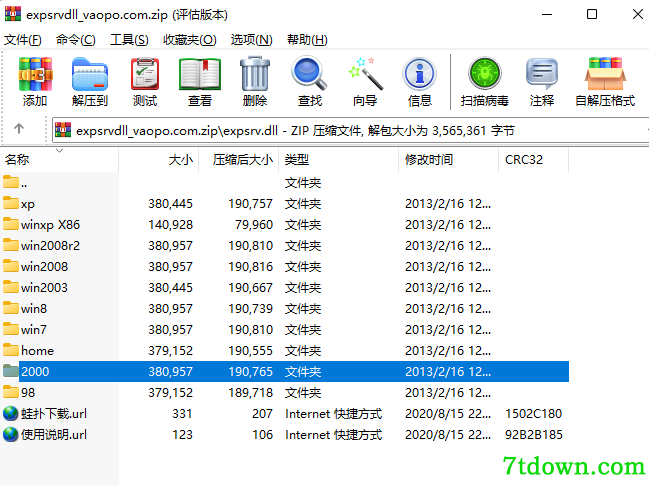Select the win2003 folder icon
Screen dimensions: 649x485
(11, 287)
